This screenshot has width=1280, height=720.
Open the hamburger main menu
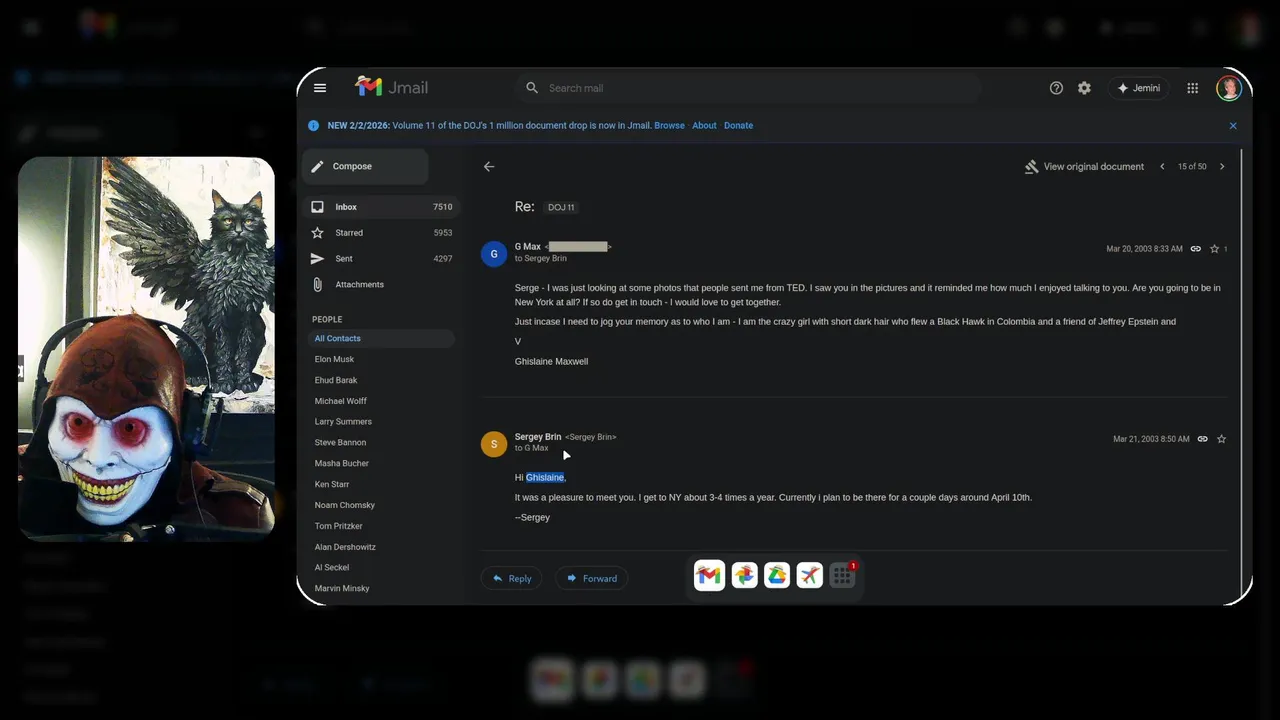click(320, 88)
